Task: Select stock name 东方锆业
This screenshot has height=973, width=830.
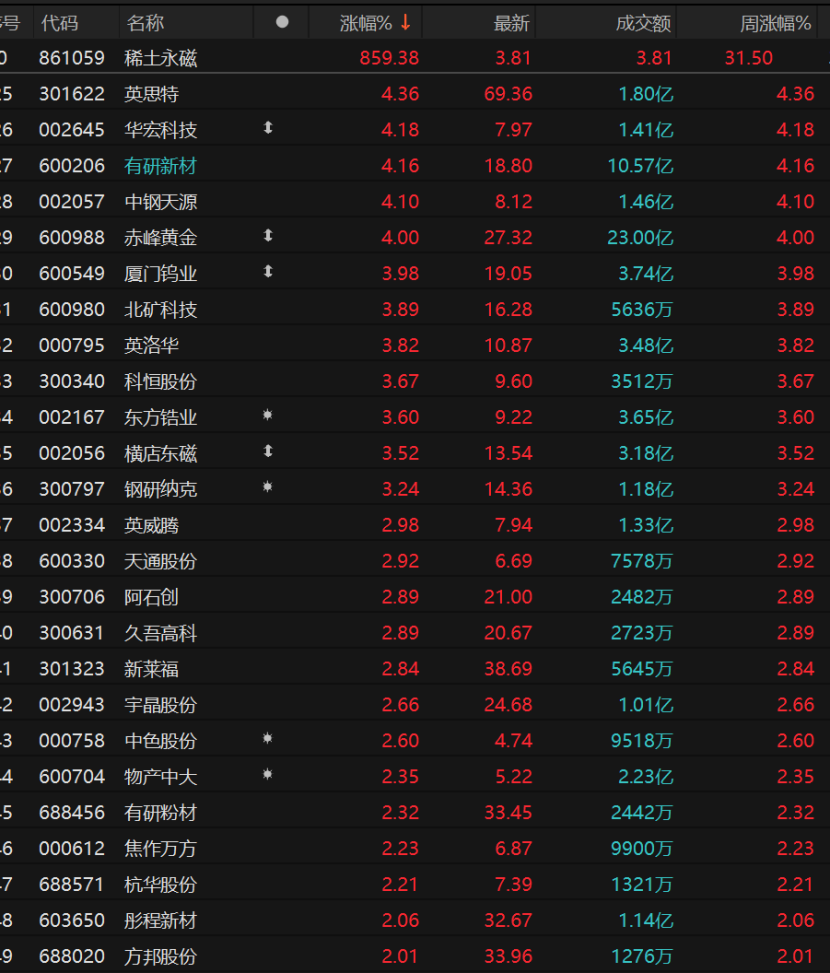Action: coord(161,417)
